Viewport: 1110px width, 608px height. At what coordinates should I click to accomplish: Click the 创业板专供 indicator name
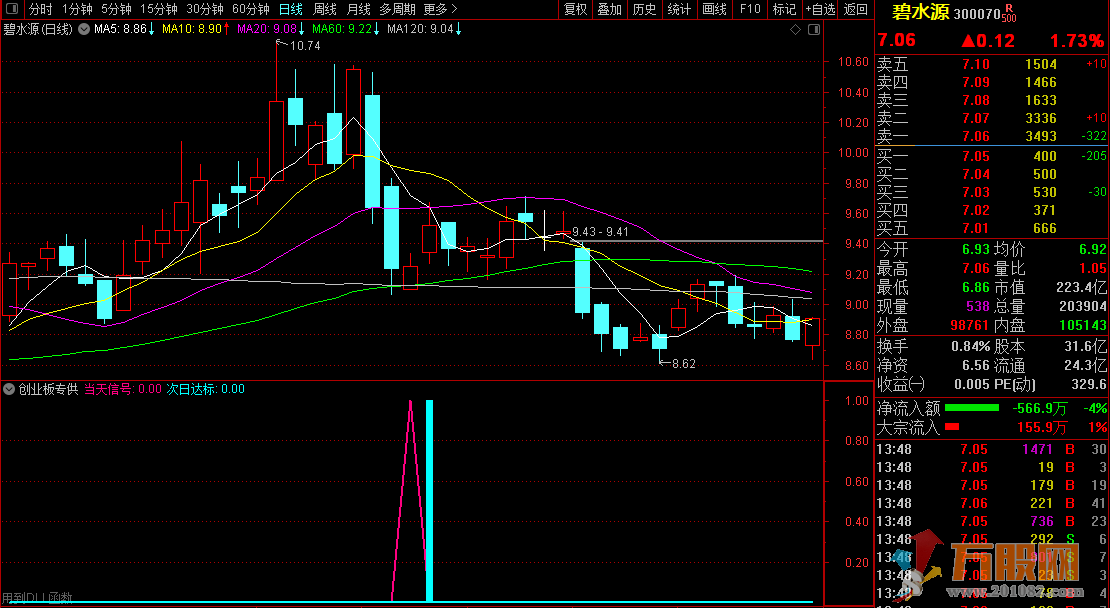48,389
